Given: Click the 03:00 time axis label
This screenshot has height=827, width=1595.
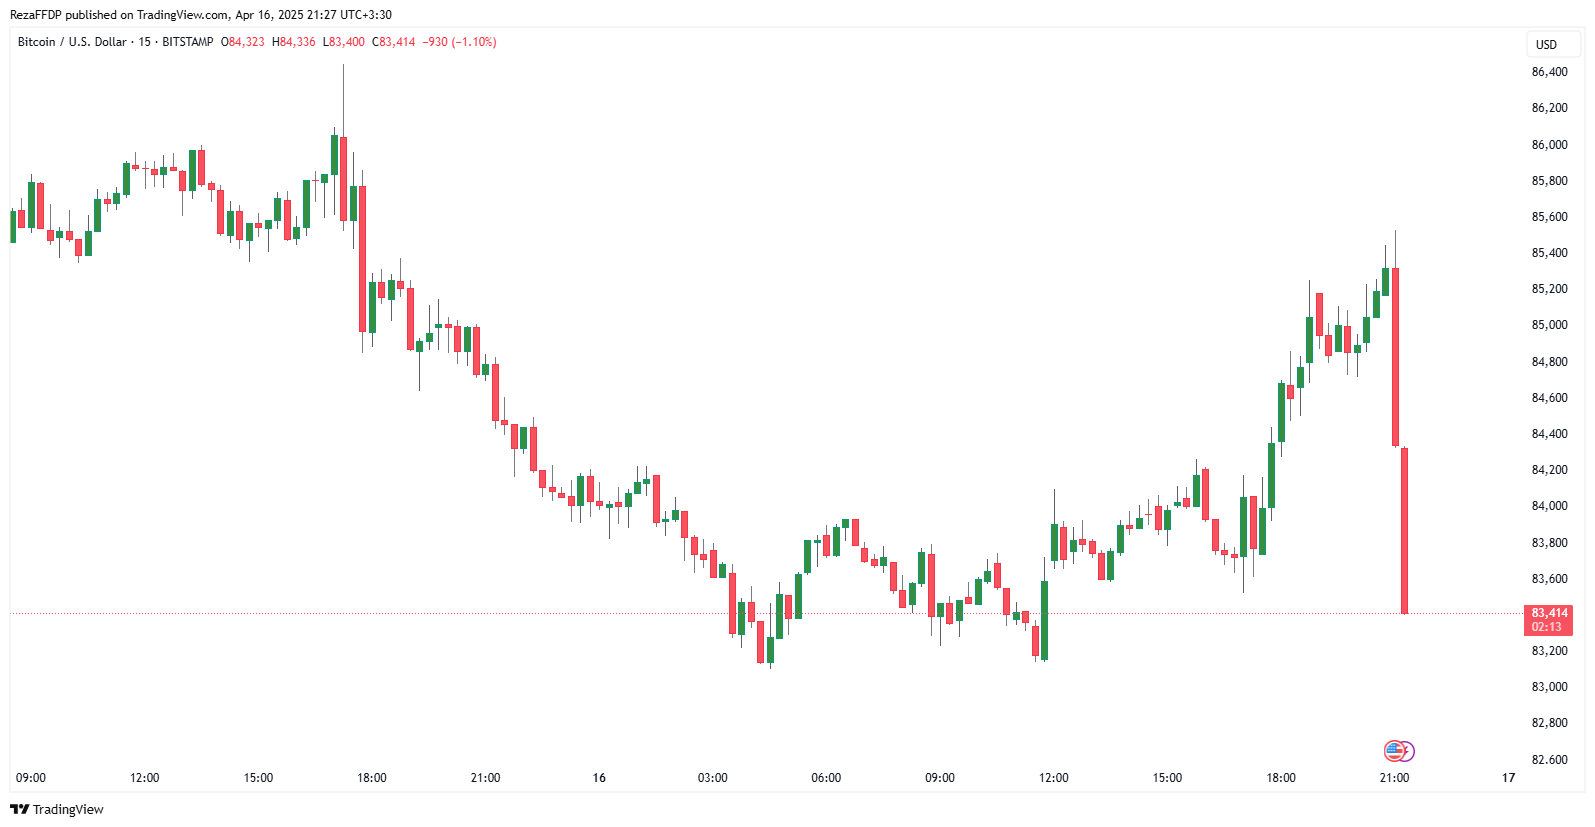Looking at the screenshot, I should pos(712,778).
